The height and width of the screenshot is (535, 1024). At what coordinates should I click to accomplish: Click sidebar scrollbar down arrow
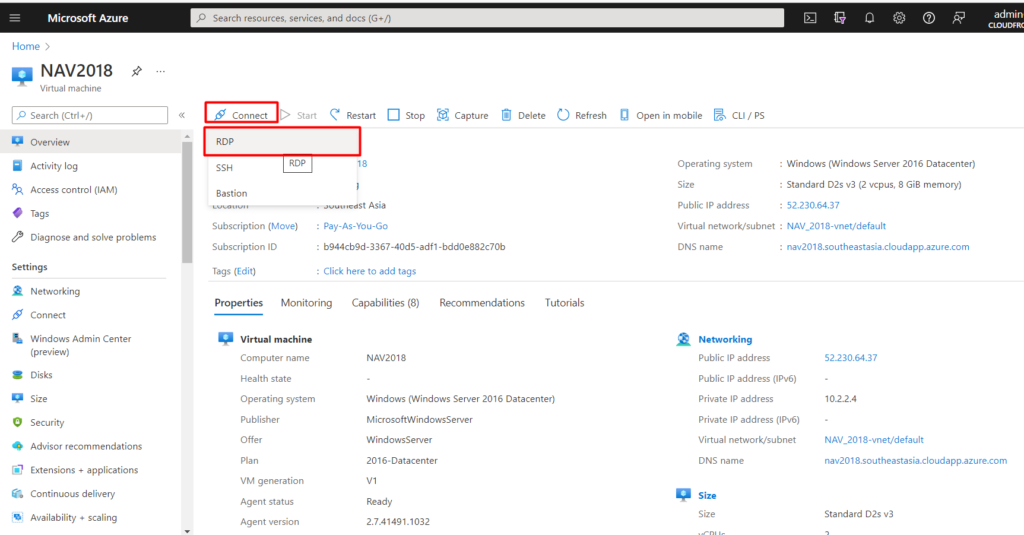pyautogui.click(x=187, y=531)
